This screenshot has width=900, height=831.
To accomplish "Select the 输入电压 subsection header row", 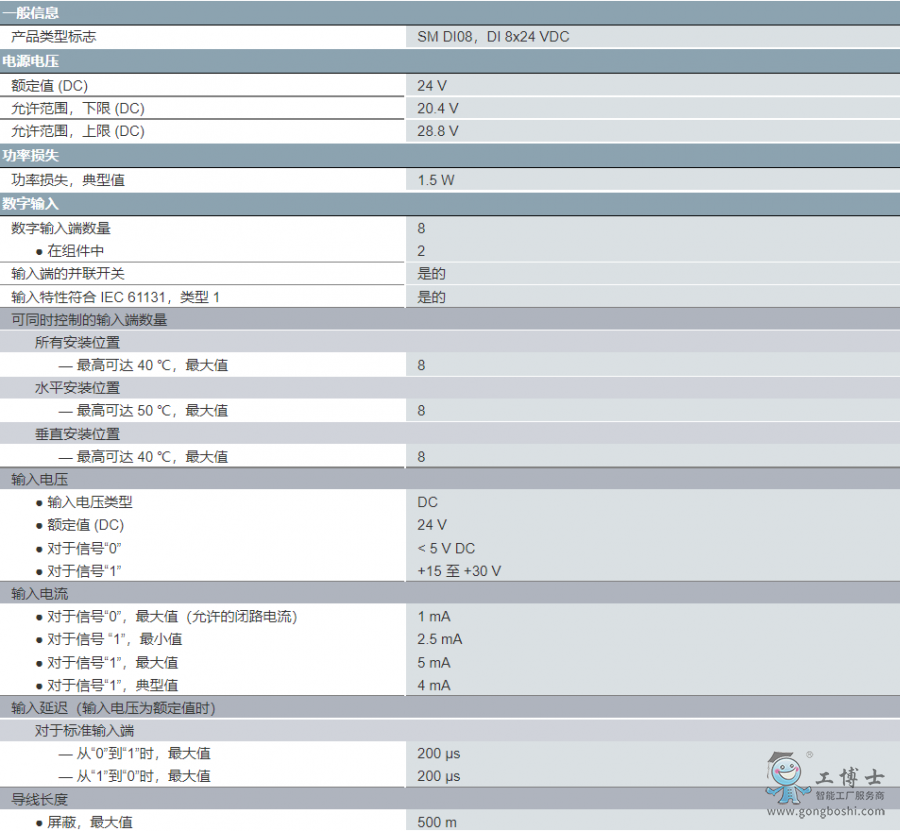I will pyautogui.click(x=40, y=479).
